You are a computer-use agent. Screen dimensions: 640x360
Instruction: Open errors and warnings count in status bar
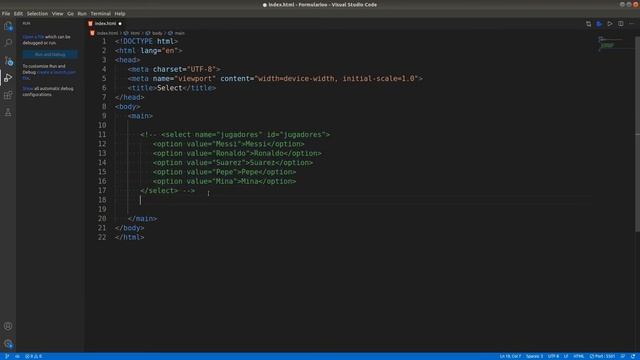coord(33,356)
